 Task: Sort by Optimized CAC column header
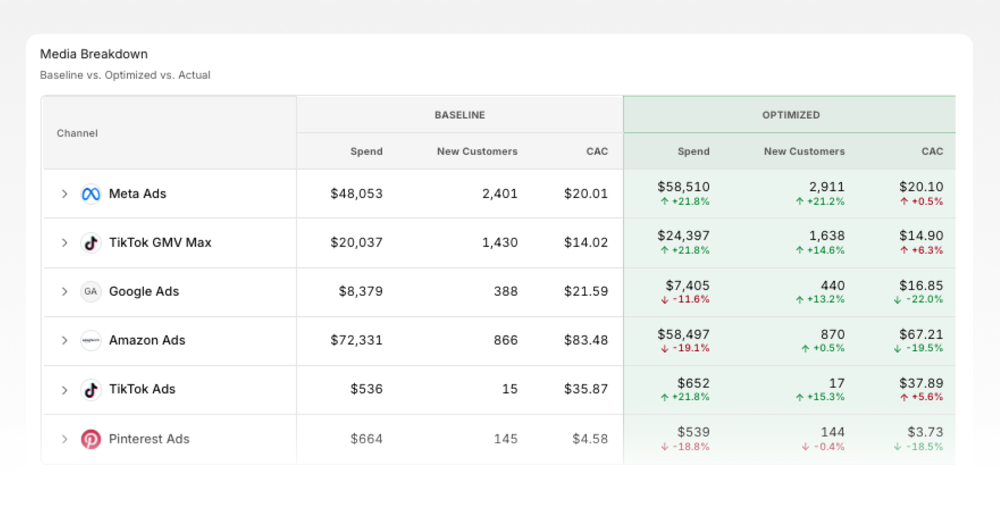tap(932, 151)
